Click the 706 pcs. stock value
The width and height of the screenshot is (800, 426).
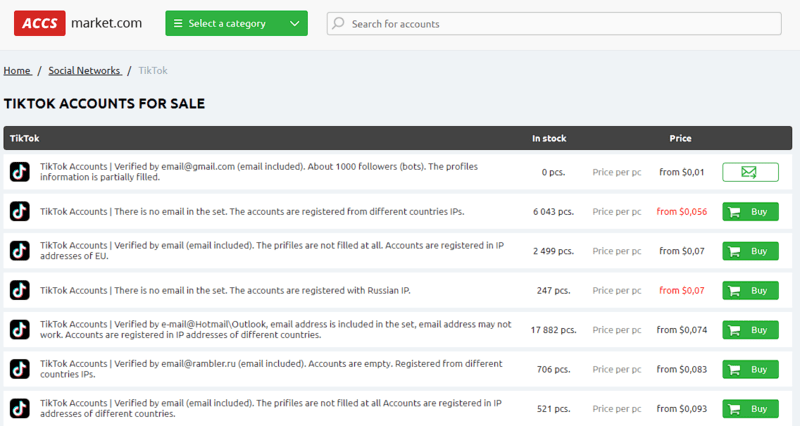coord(554,369)
